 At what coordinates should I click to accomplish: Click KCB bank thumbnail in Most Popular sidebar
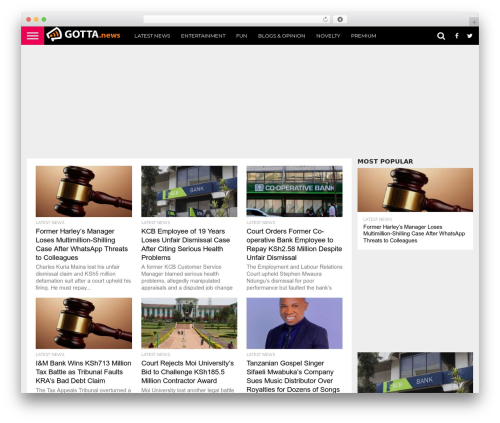click(415, 372)
